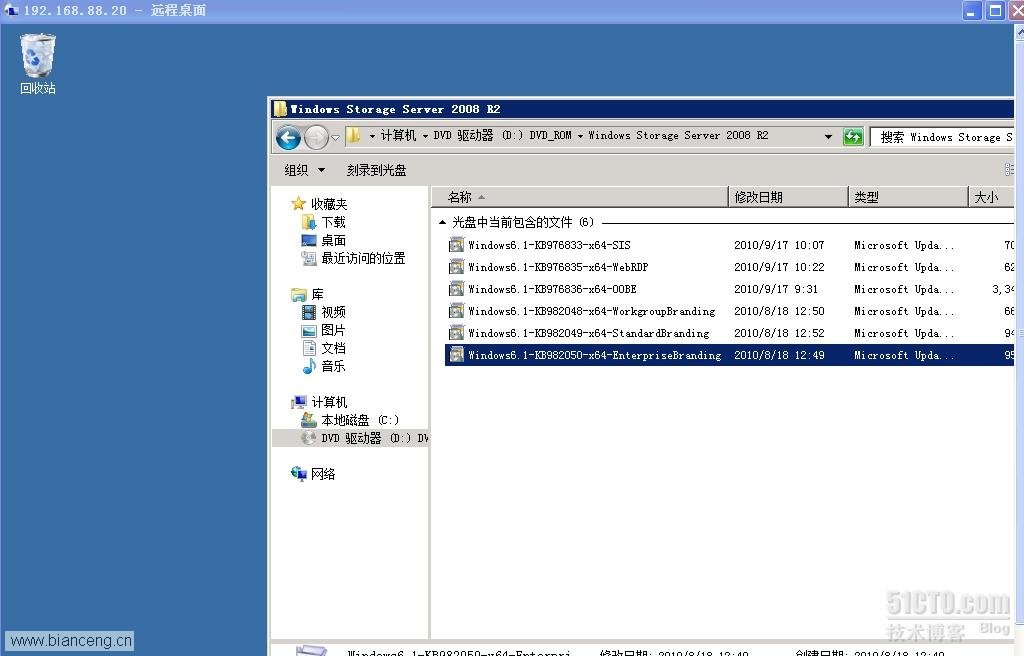The width and height of the screenshot is (1024, 656).
Task: Select the KB982049-x64-StandardBranding file icon
Action: click(456, 333)
